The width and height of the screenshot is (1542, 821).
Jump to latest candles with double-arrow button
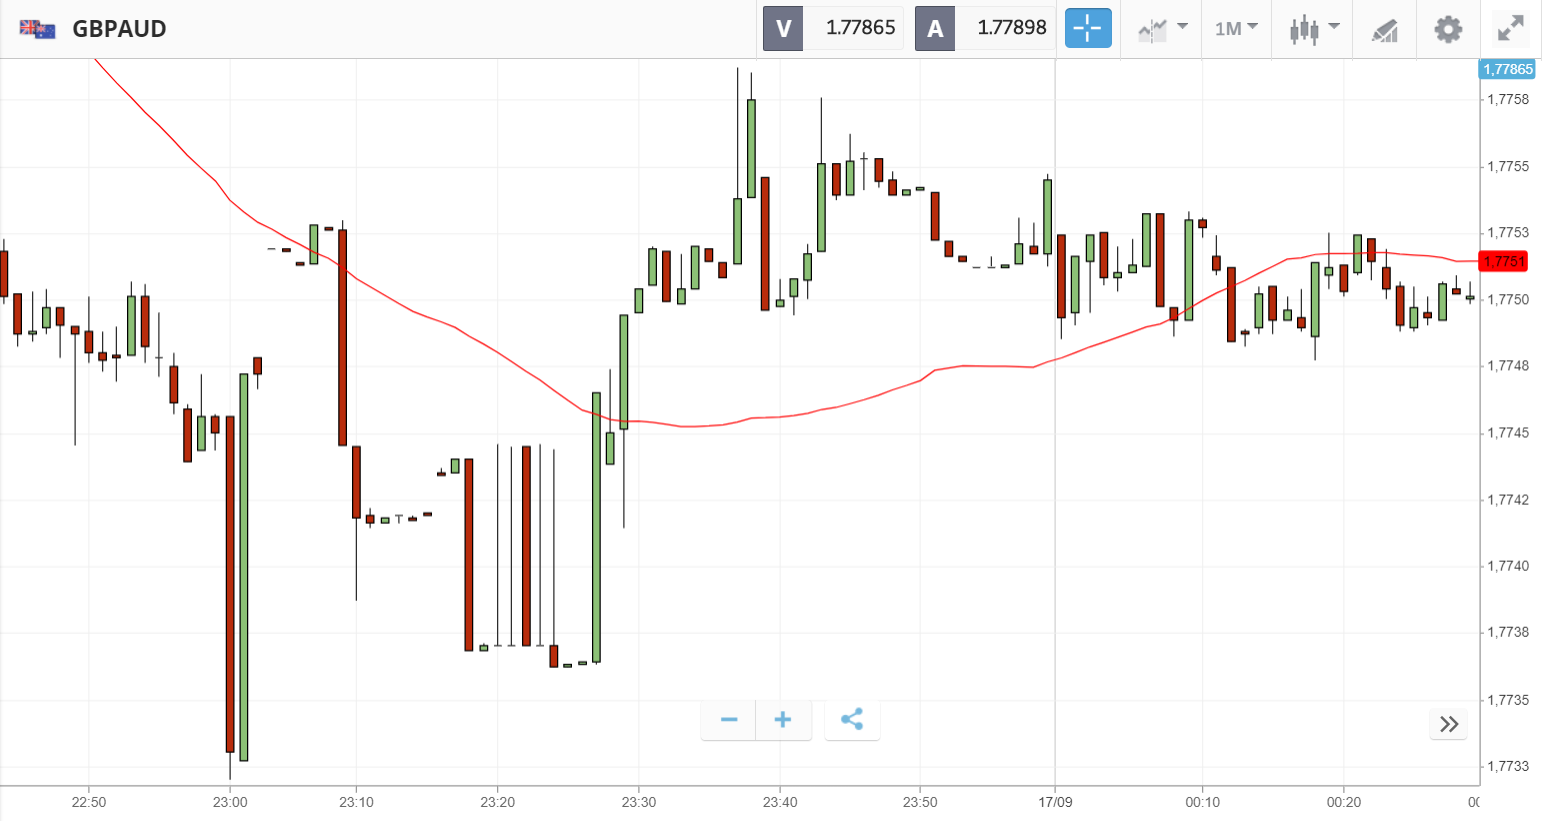pos(1448,724)
